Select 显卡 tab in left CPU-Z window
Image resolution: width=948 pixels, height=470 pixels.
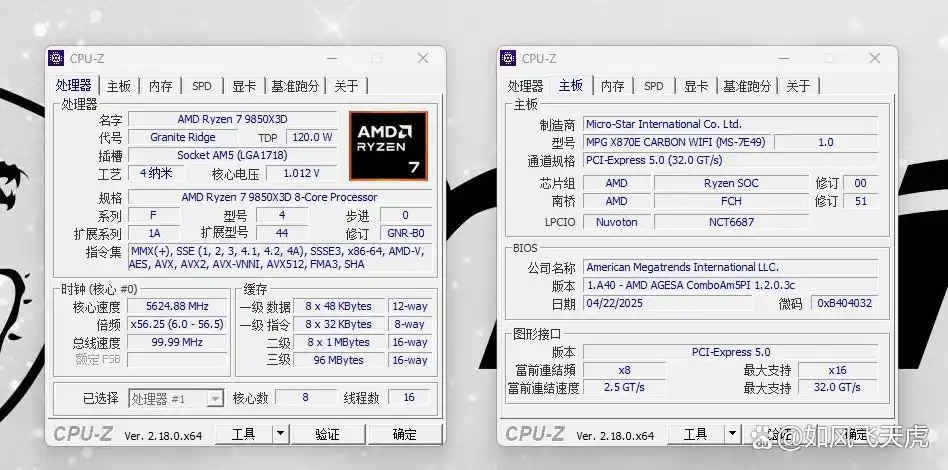pos(244,86)
